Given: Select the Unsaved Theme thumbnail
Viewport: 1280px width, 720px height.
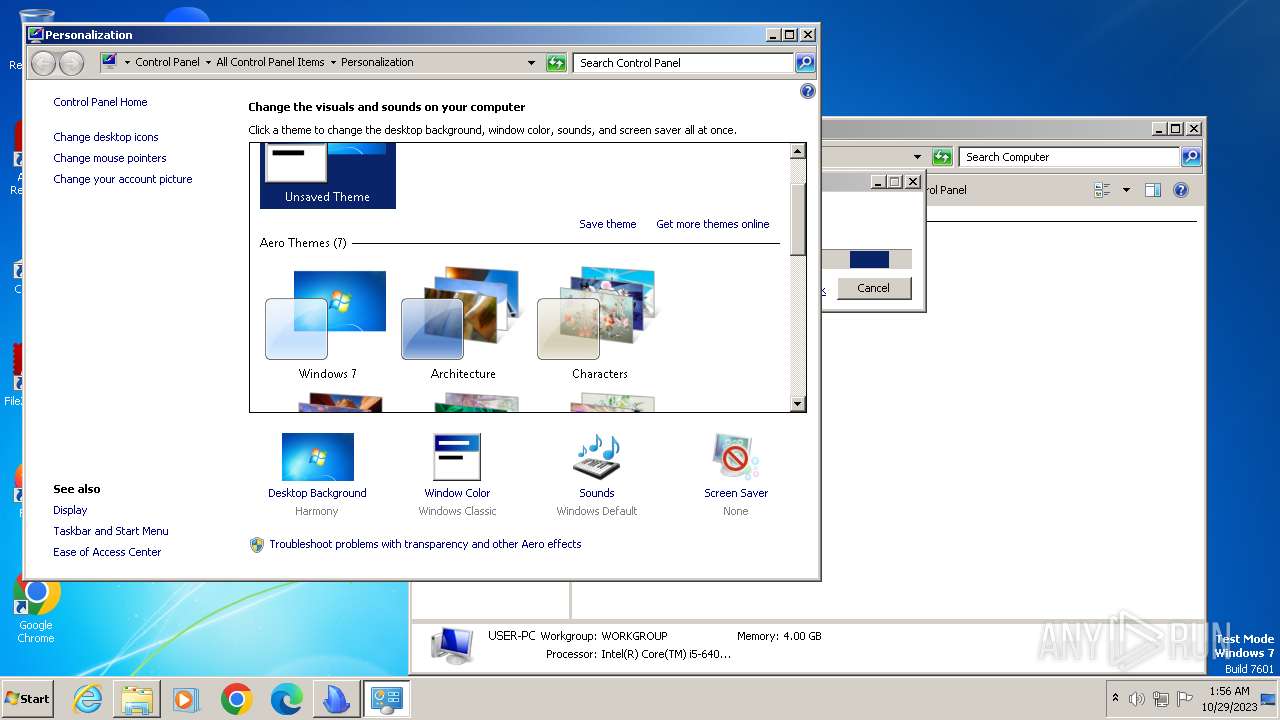Looking at the screenshot, I should (328, 176).
